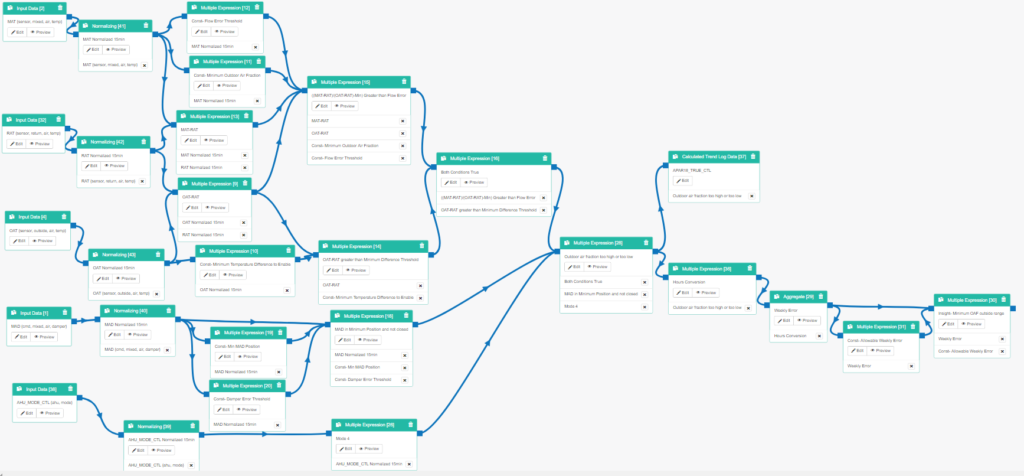Delete the Input Data [4] node
1024x476 pixels.
[x=65, y=217]
